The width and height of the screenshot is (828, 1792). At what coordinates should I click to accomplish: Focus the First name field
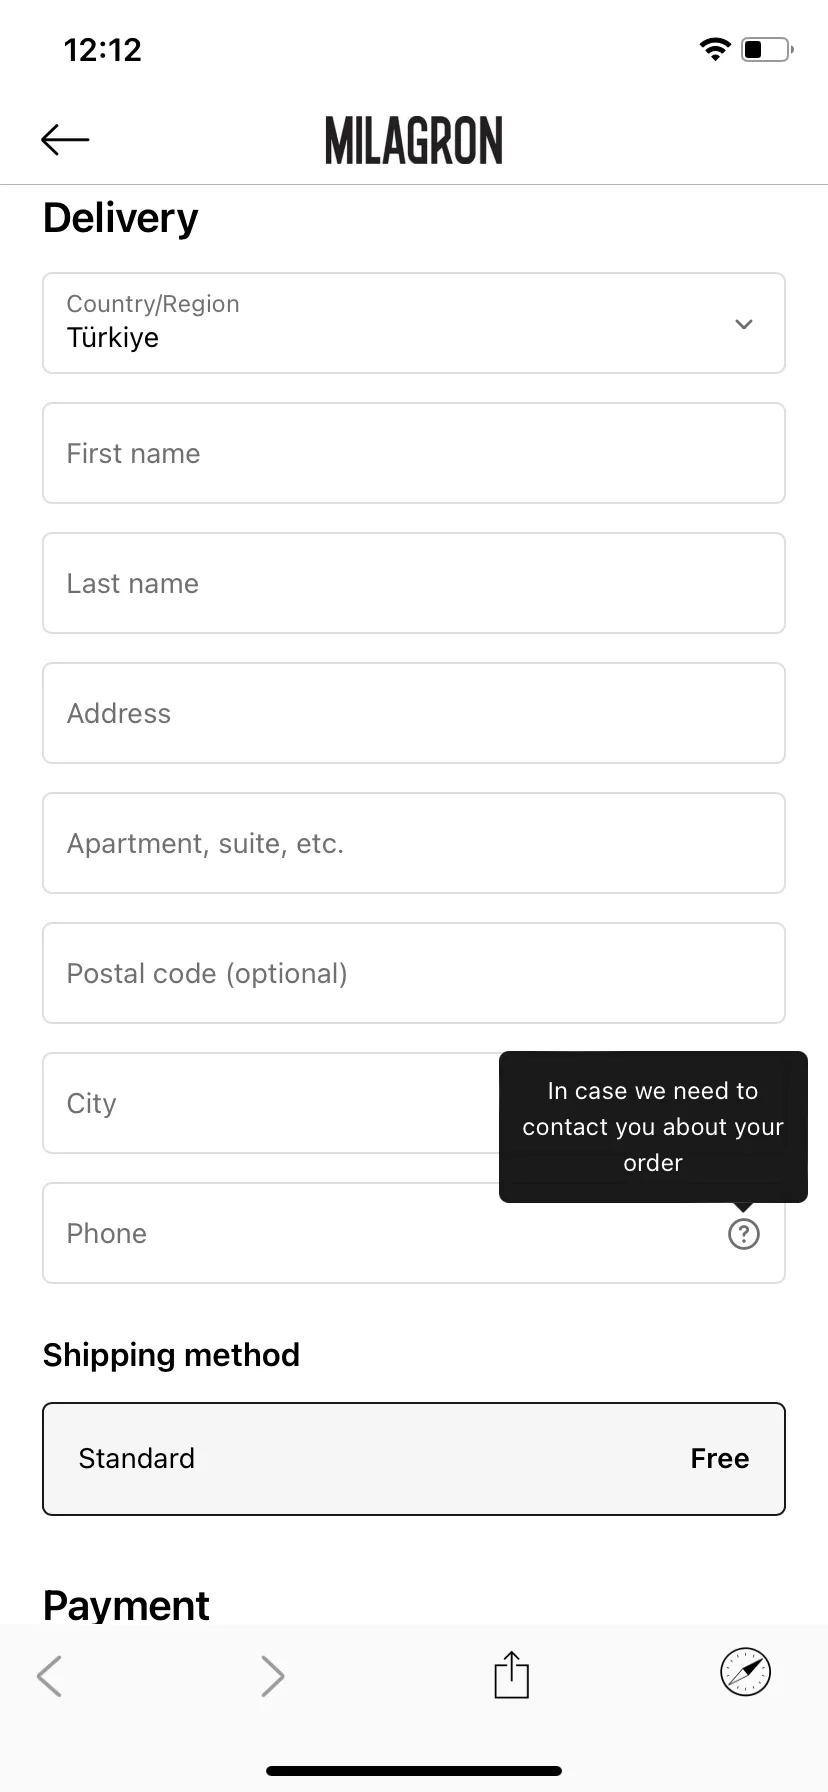pos(414,453)
